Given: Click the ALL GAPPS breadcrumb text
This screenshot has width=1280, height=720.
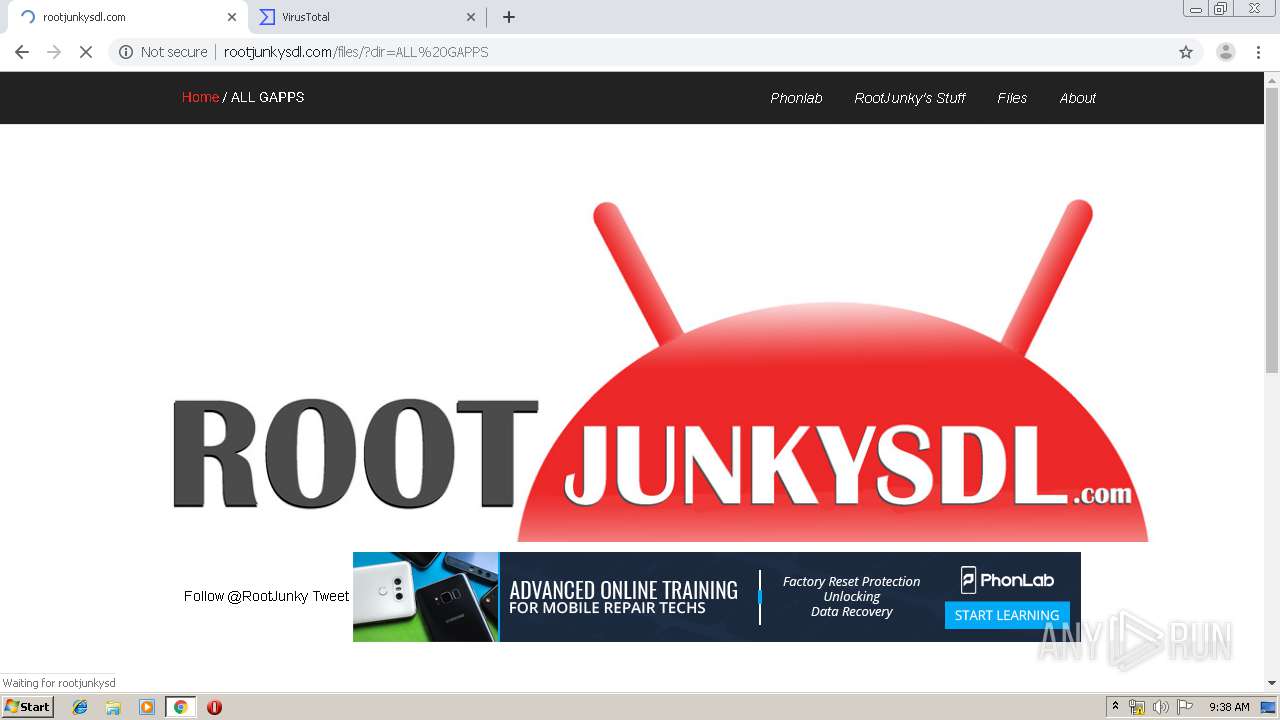Looking at the screenshot, I should (268, 97).
